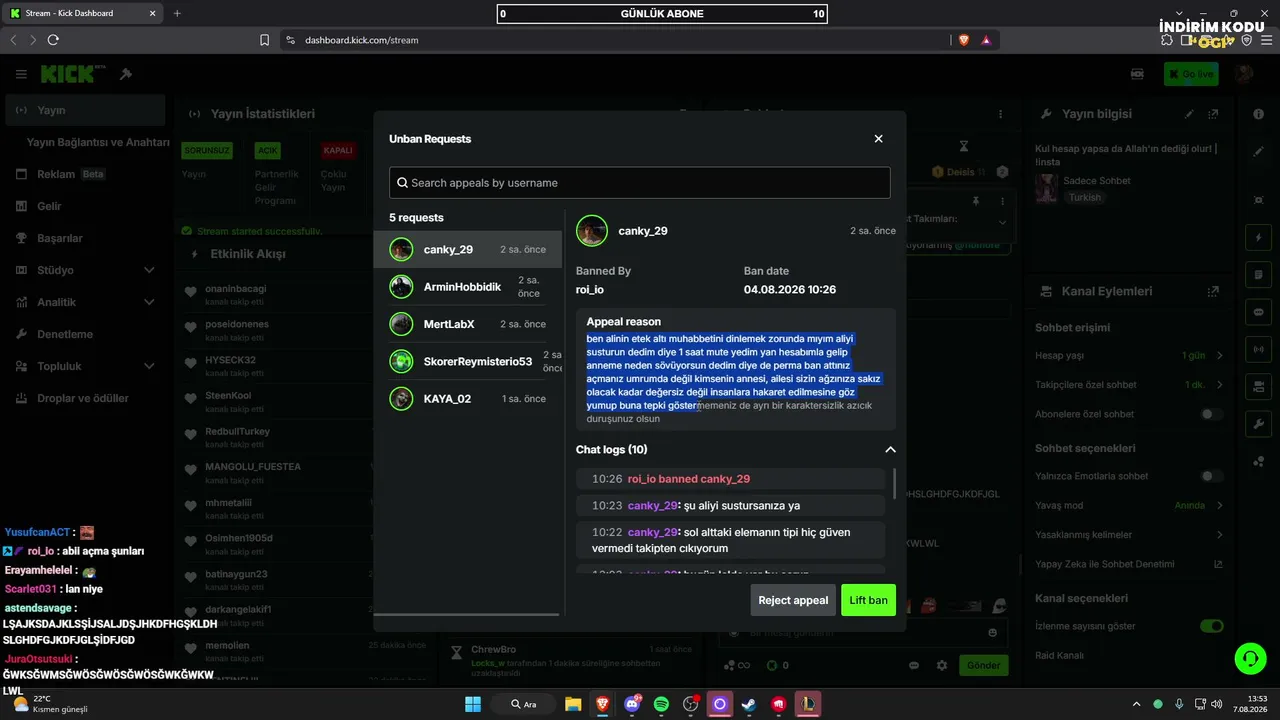Select canky_29 unban request
Screen dimensions: 1280x720
click(468, 249)
